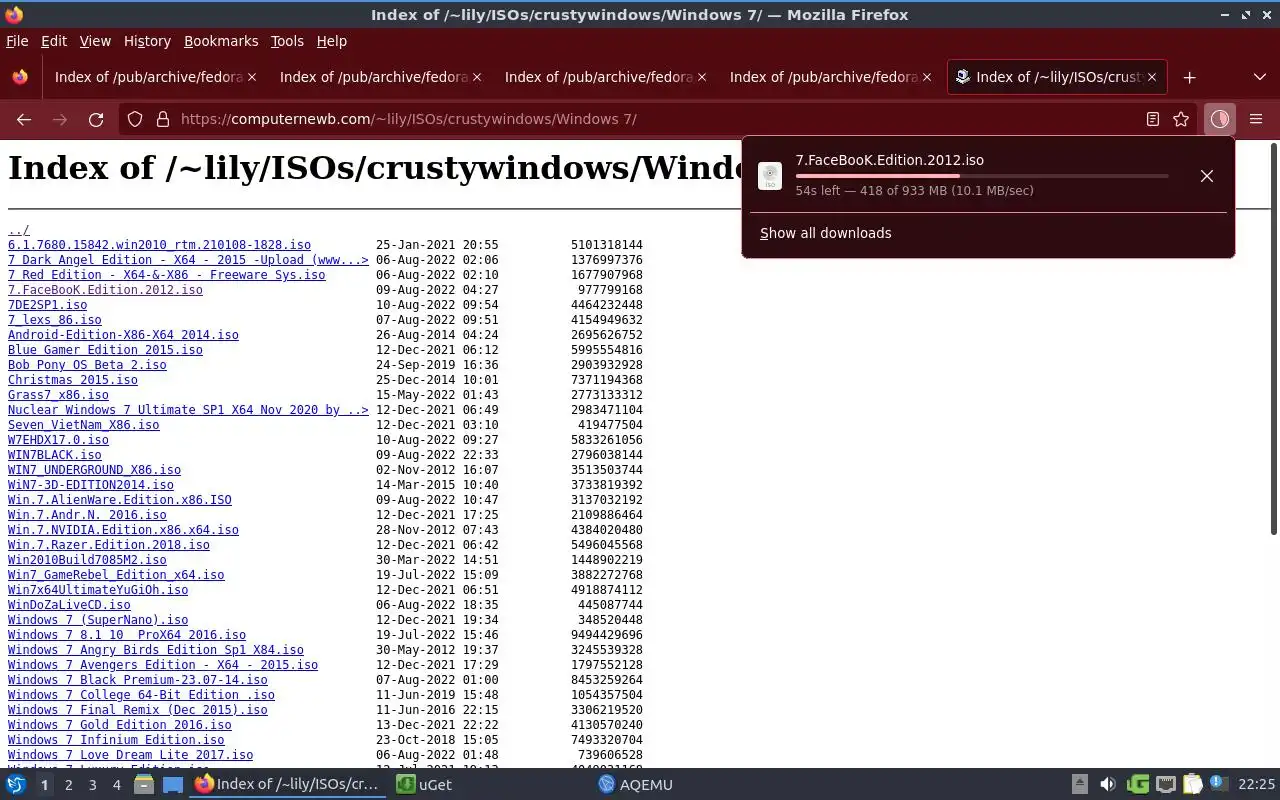Open the Tools menu
The height and width of the screenshot is (800, 1280).
pyautogui.click(x=287, y=41)
